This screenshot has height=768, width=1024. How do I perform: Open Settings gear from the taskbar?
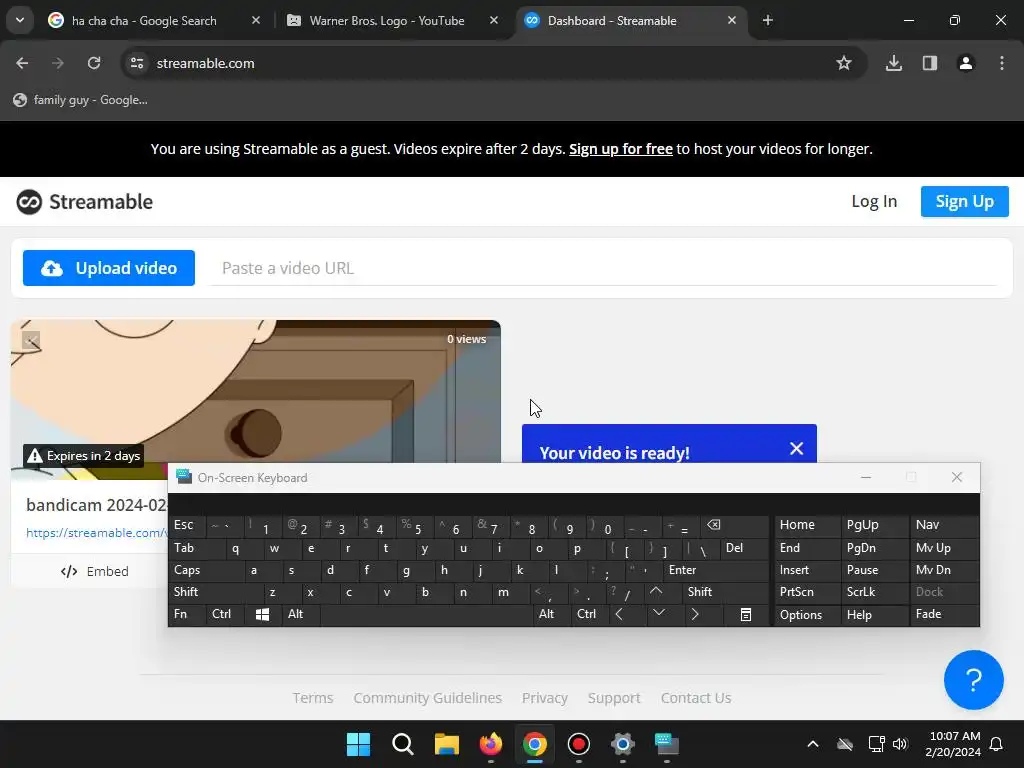point(622,744)
